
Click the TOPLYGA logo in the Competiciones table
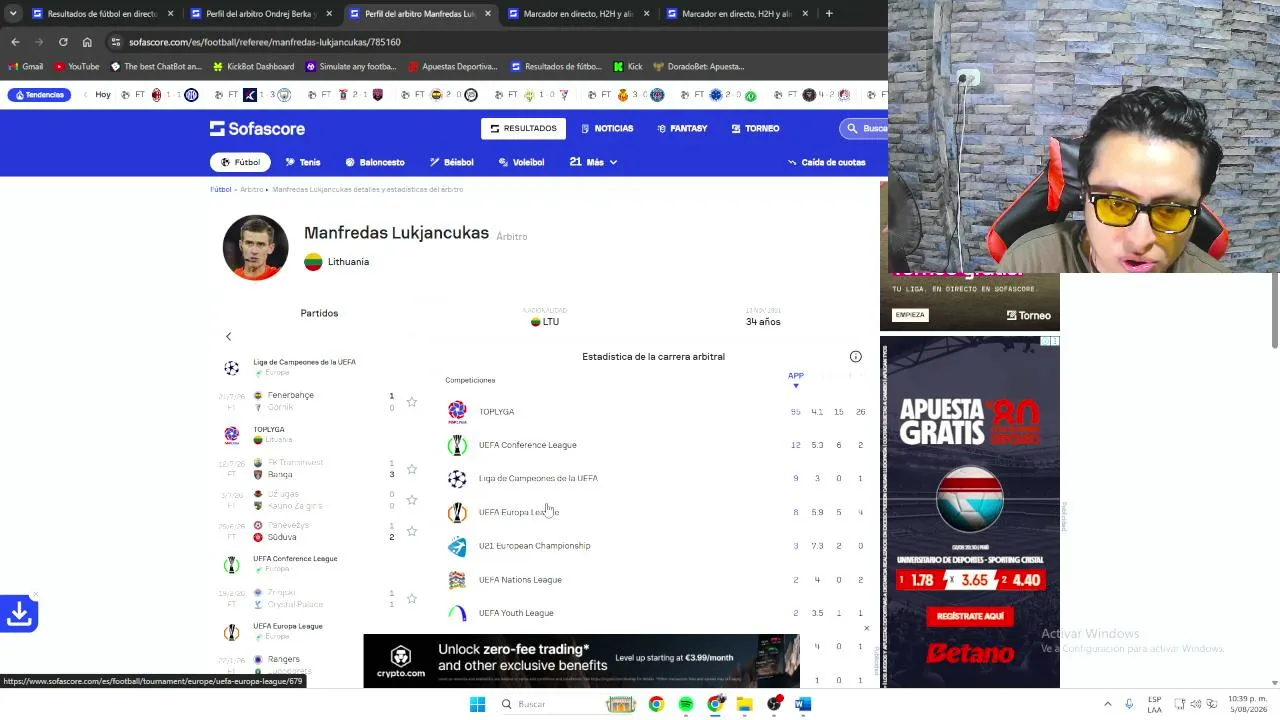[x=457, y=412]
